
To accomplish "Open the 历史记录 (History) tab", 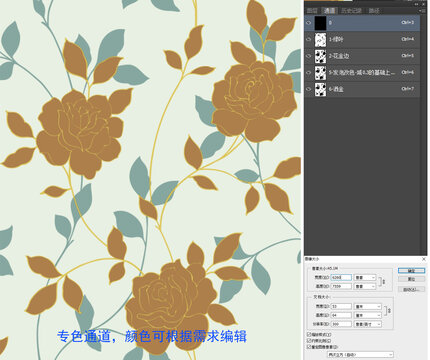I will click(351, 11).
